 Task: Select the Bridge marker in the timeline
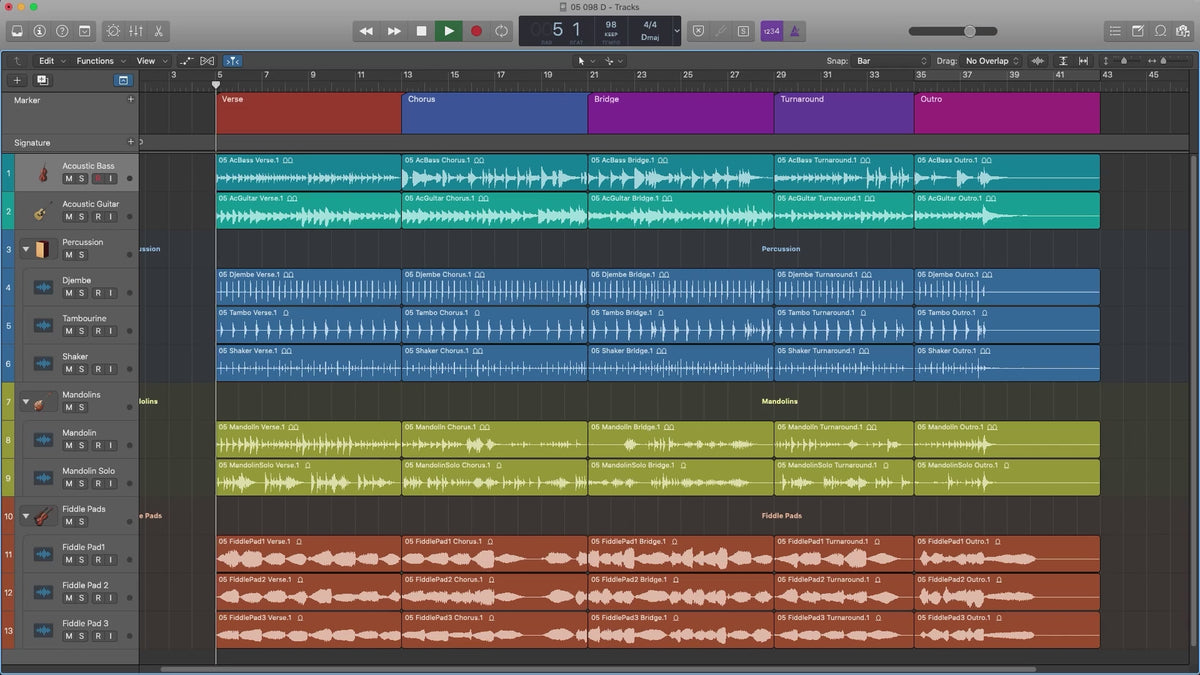coord(680,112)
